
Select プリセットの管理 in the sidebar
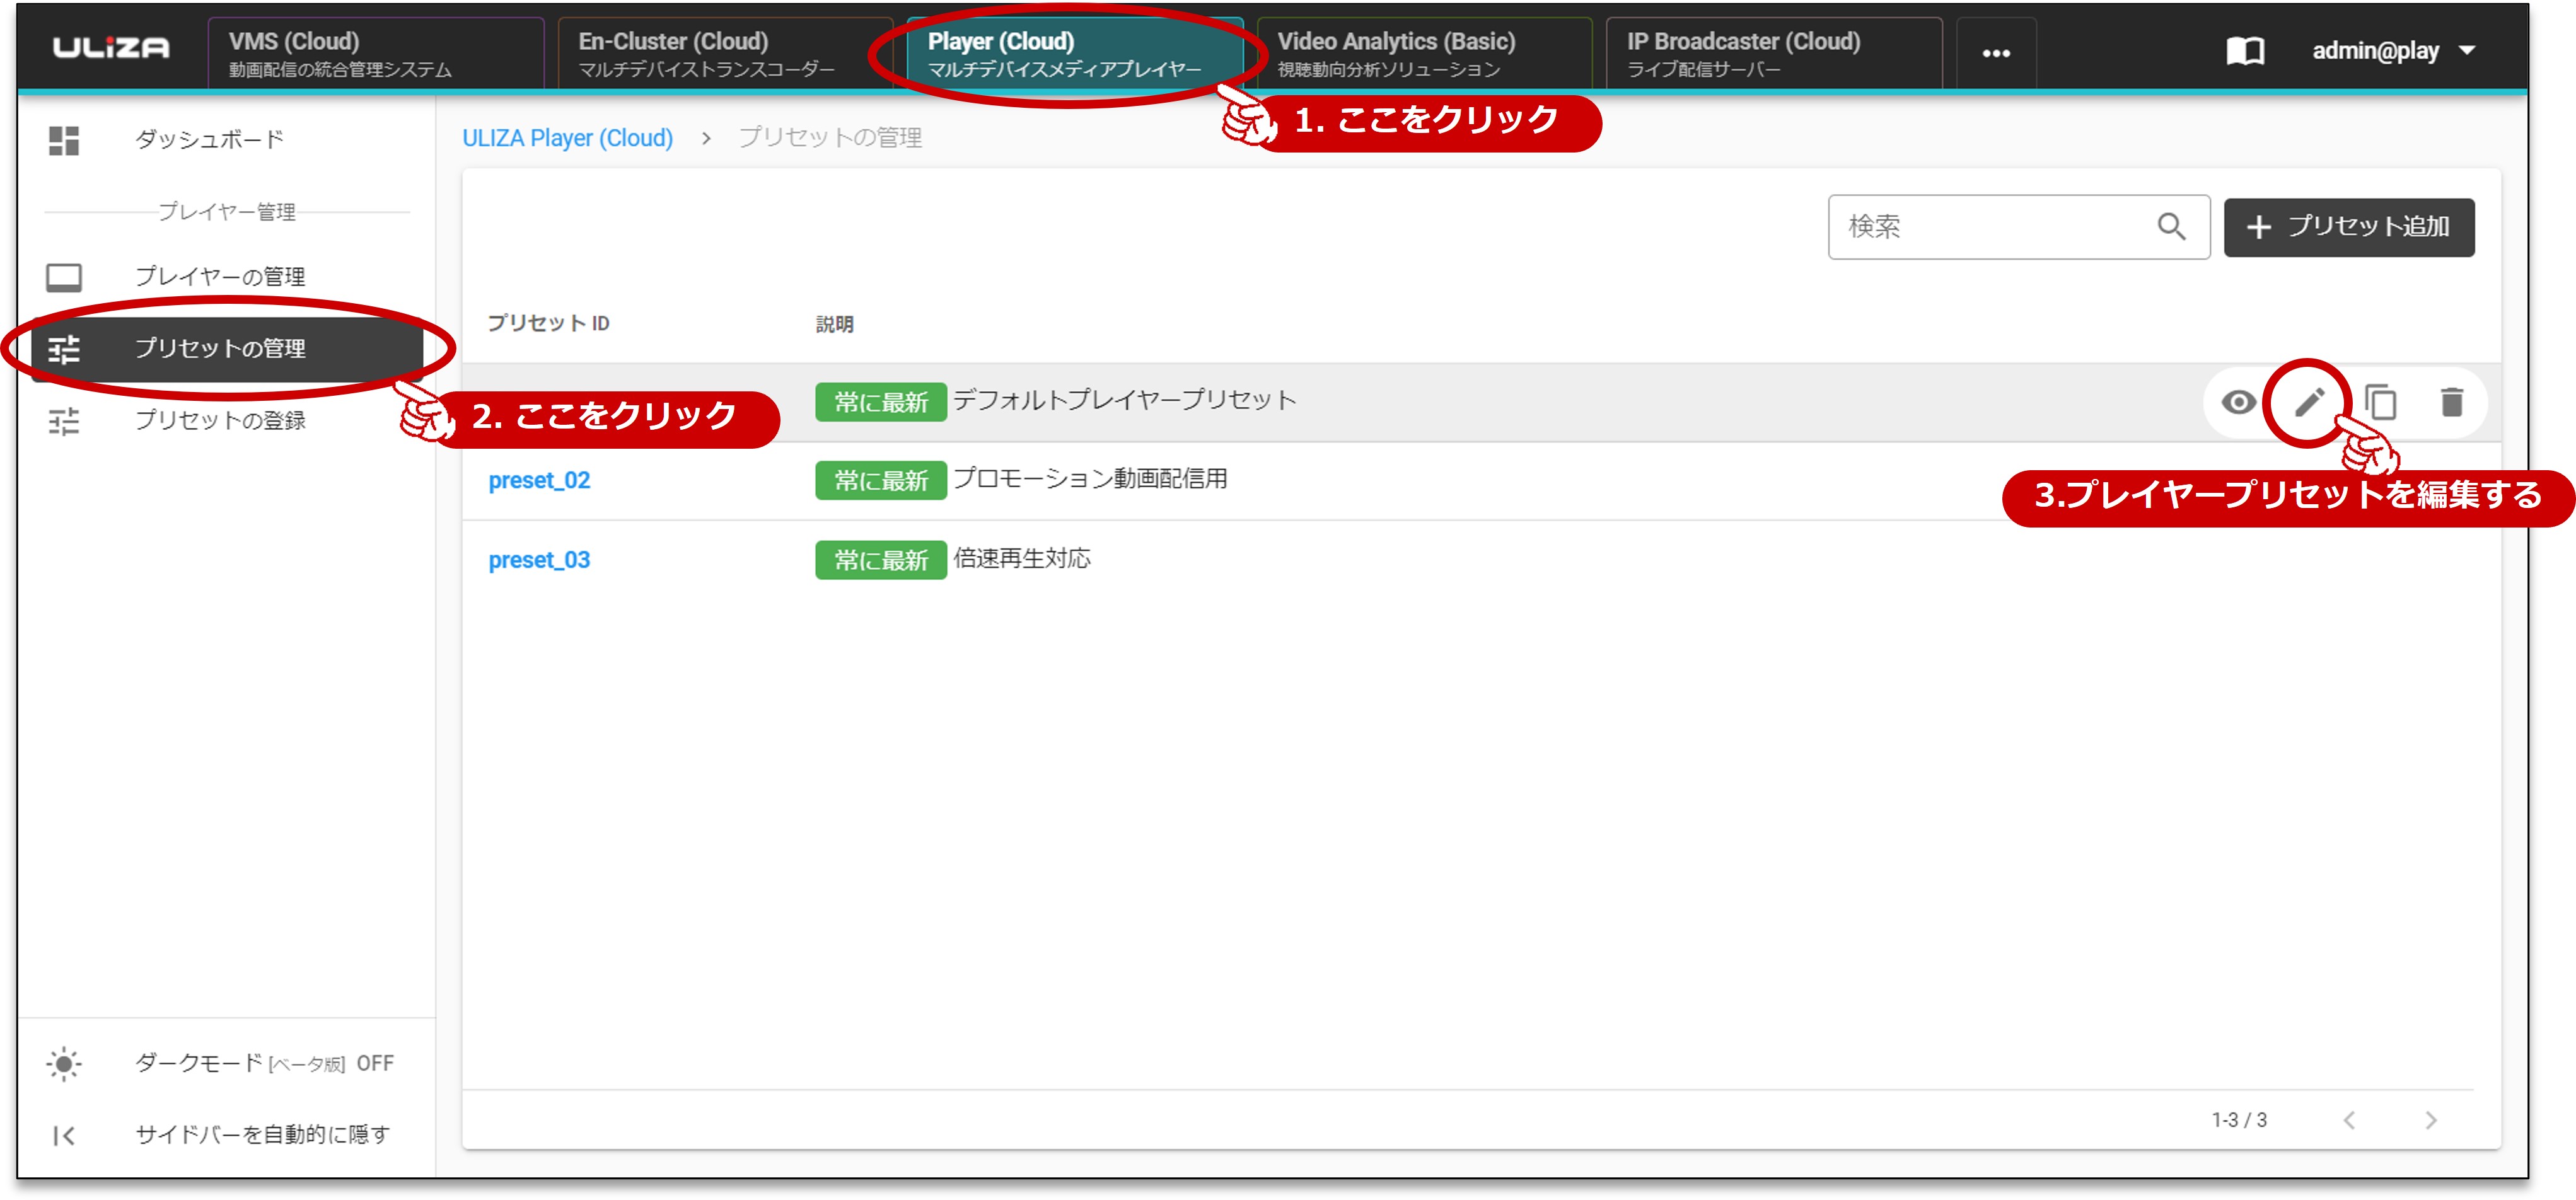(x=228, y=349)
